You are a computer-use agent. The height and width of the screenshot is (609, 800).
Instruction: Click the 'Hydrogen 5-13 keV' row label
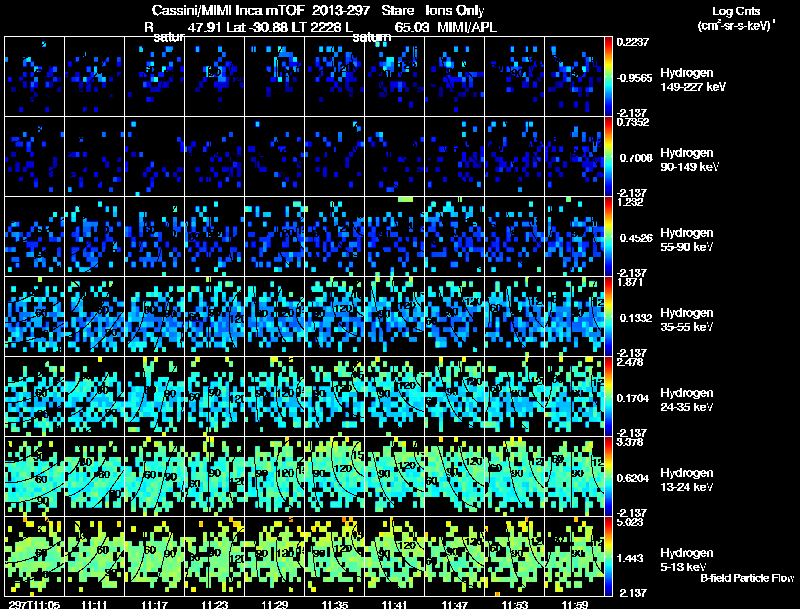coord(686,560)
